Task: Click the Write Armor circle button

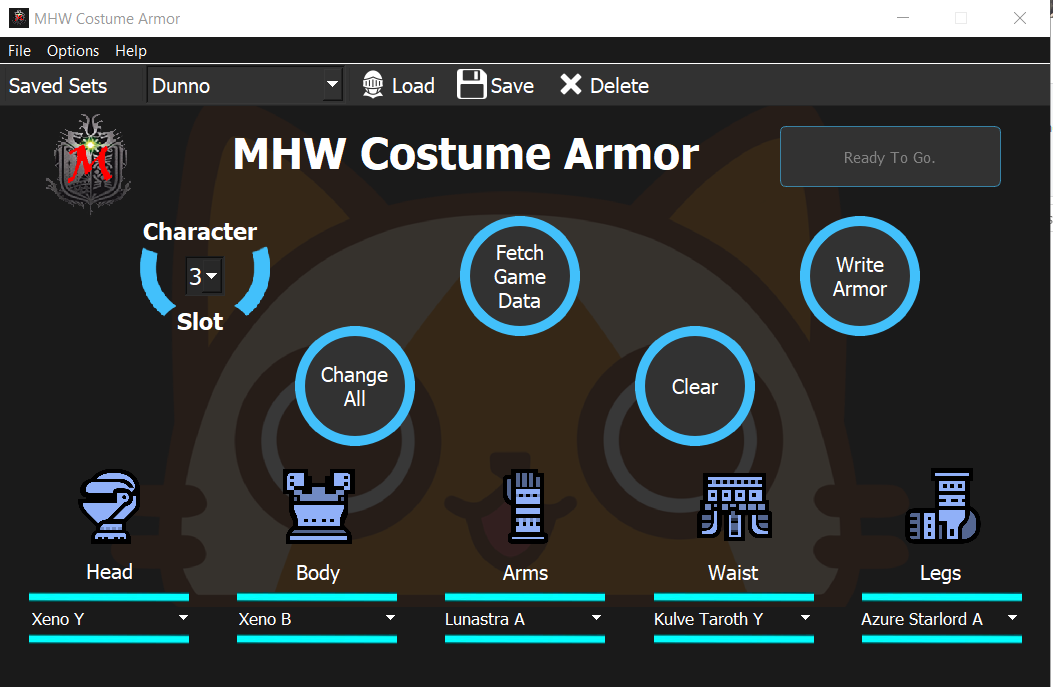Action: [860, 276]
